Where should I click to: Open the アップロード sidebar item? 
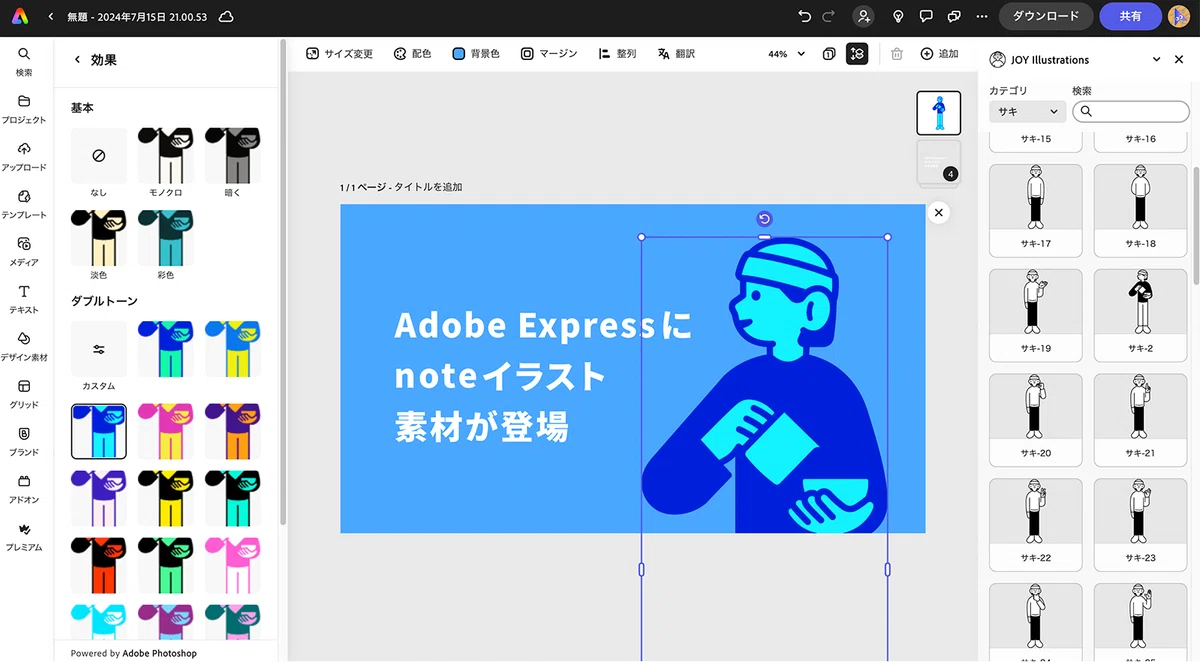click(24, 156)
